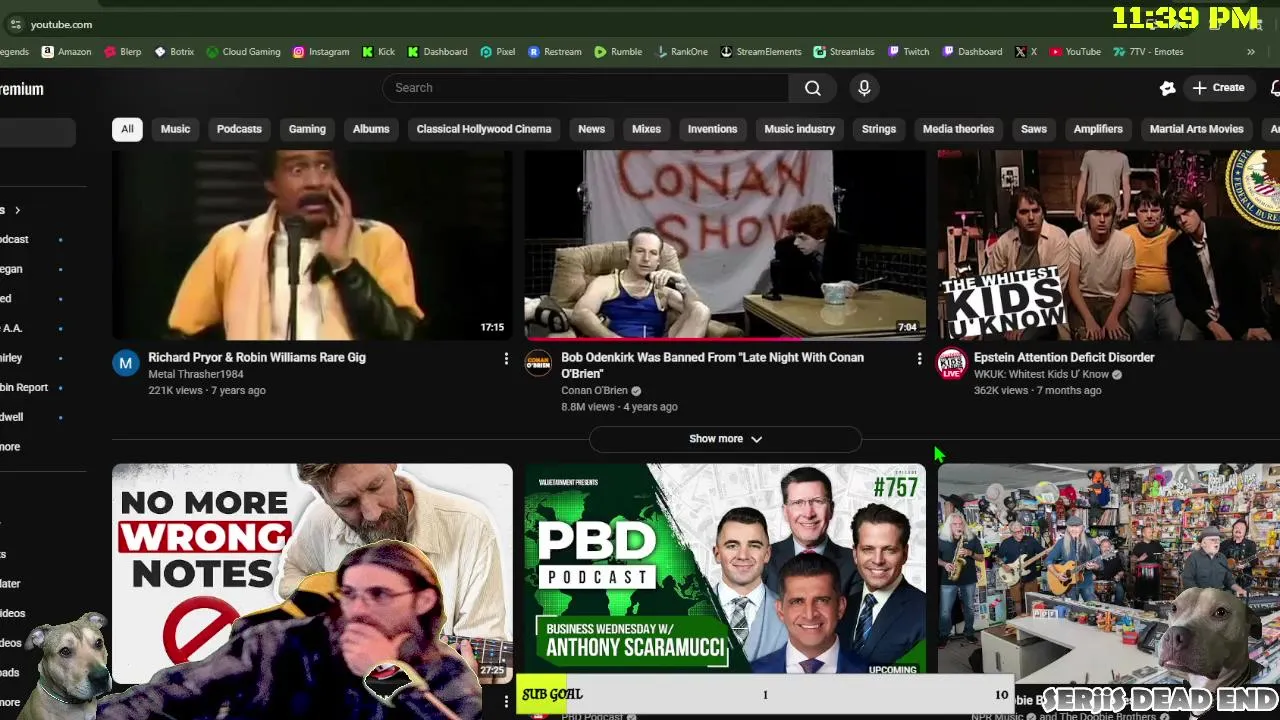Open the Pixel bookmark

click(498, 52)
